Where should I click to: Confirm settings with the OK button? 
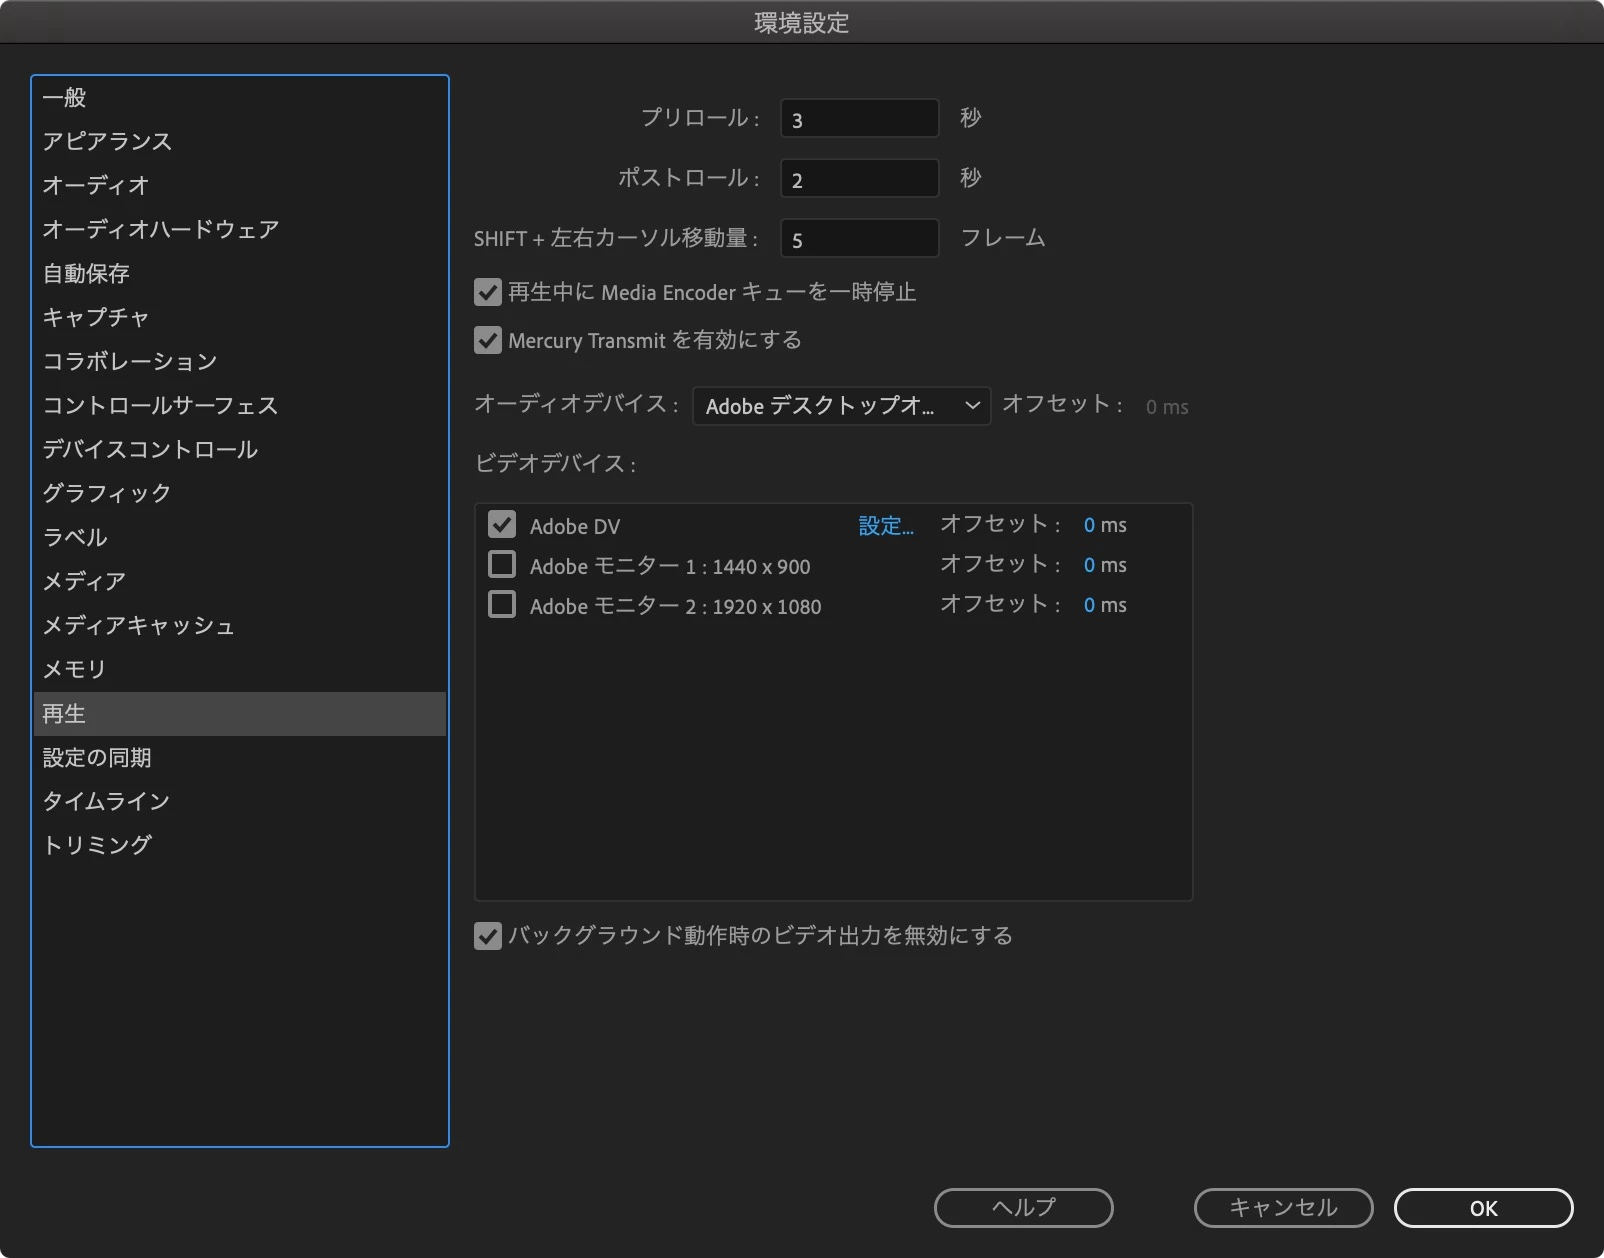coord(1483,1208)
